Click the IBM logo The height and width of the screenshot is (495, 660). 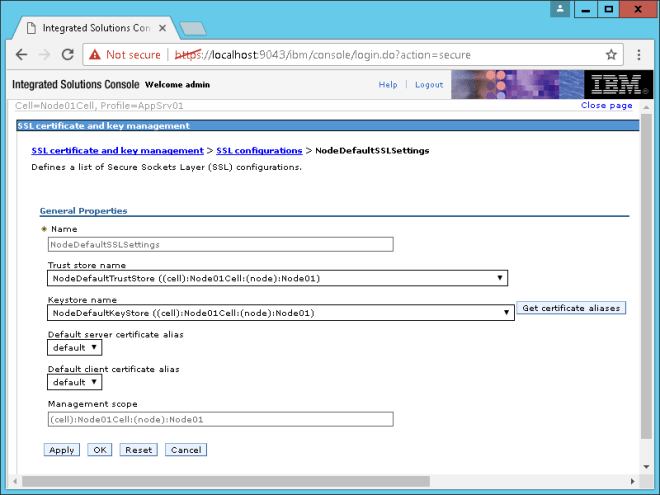[612, 85]
